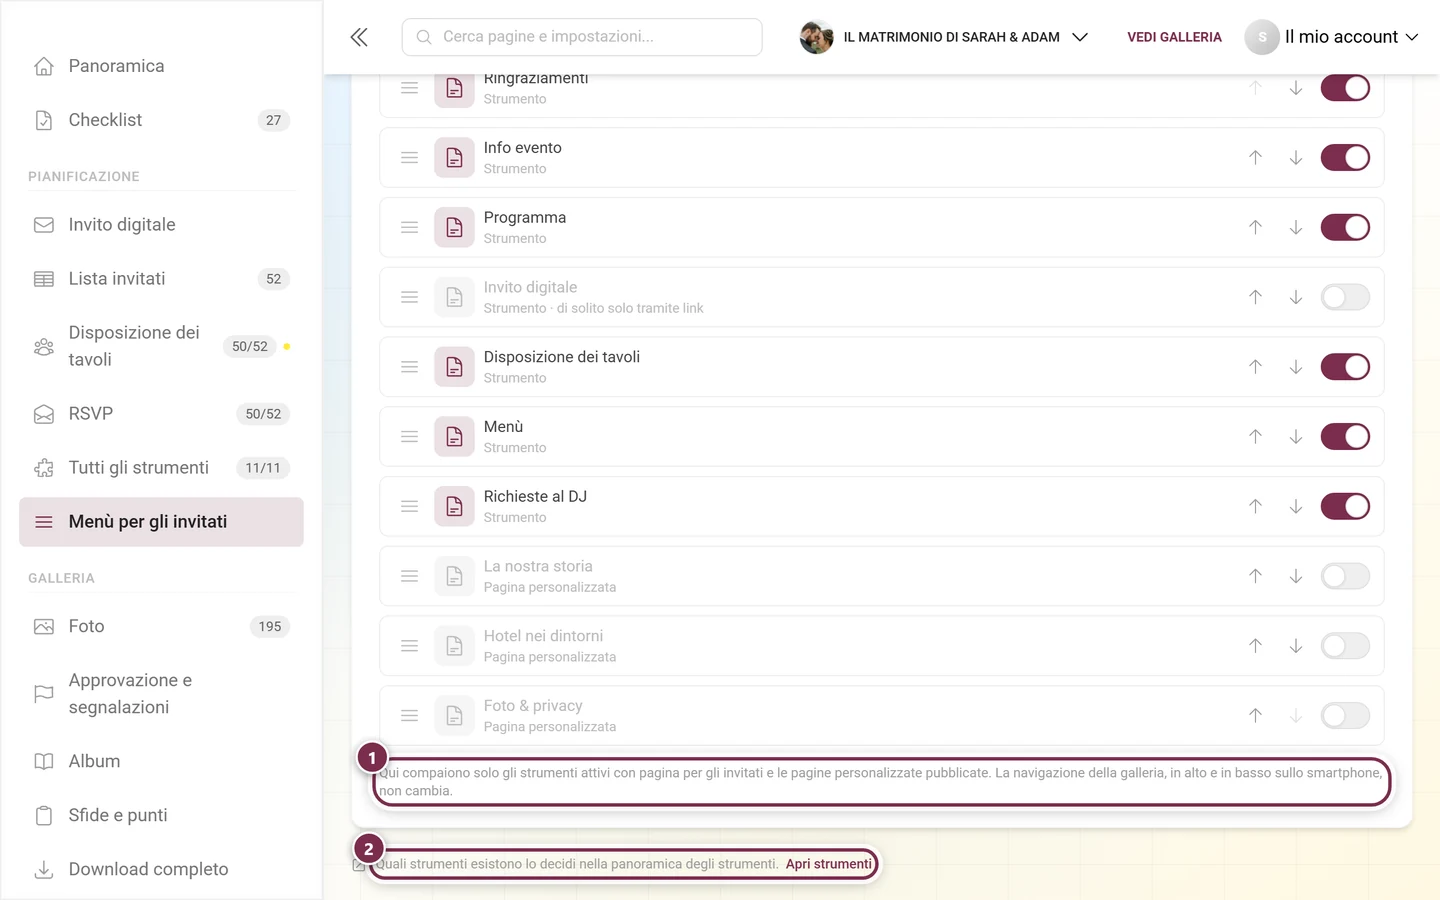
Task: Expand the wedding event selector dropdown
Action: click(x=944, y=37)
